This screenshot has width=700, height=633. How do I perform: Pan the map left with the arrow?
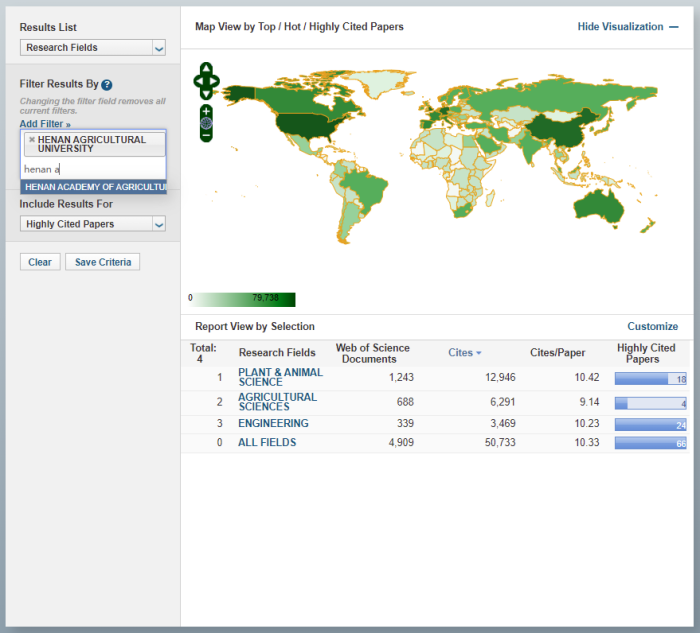[x=198, y=81]
